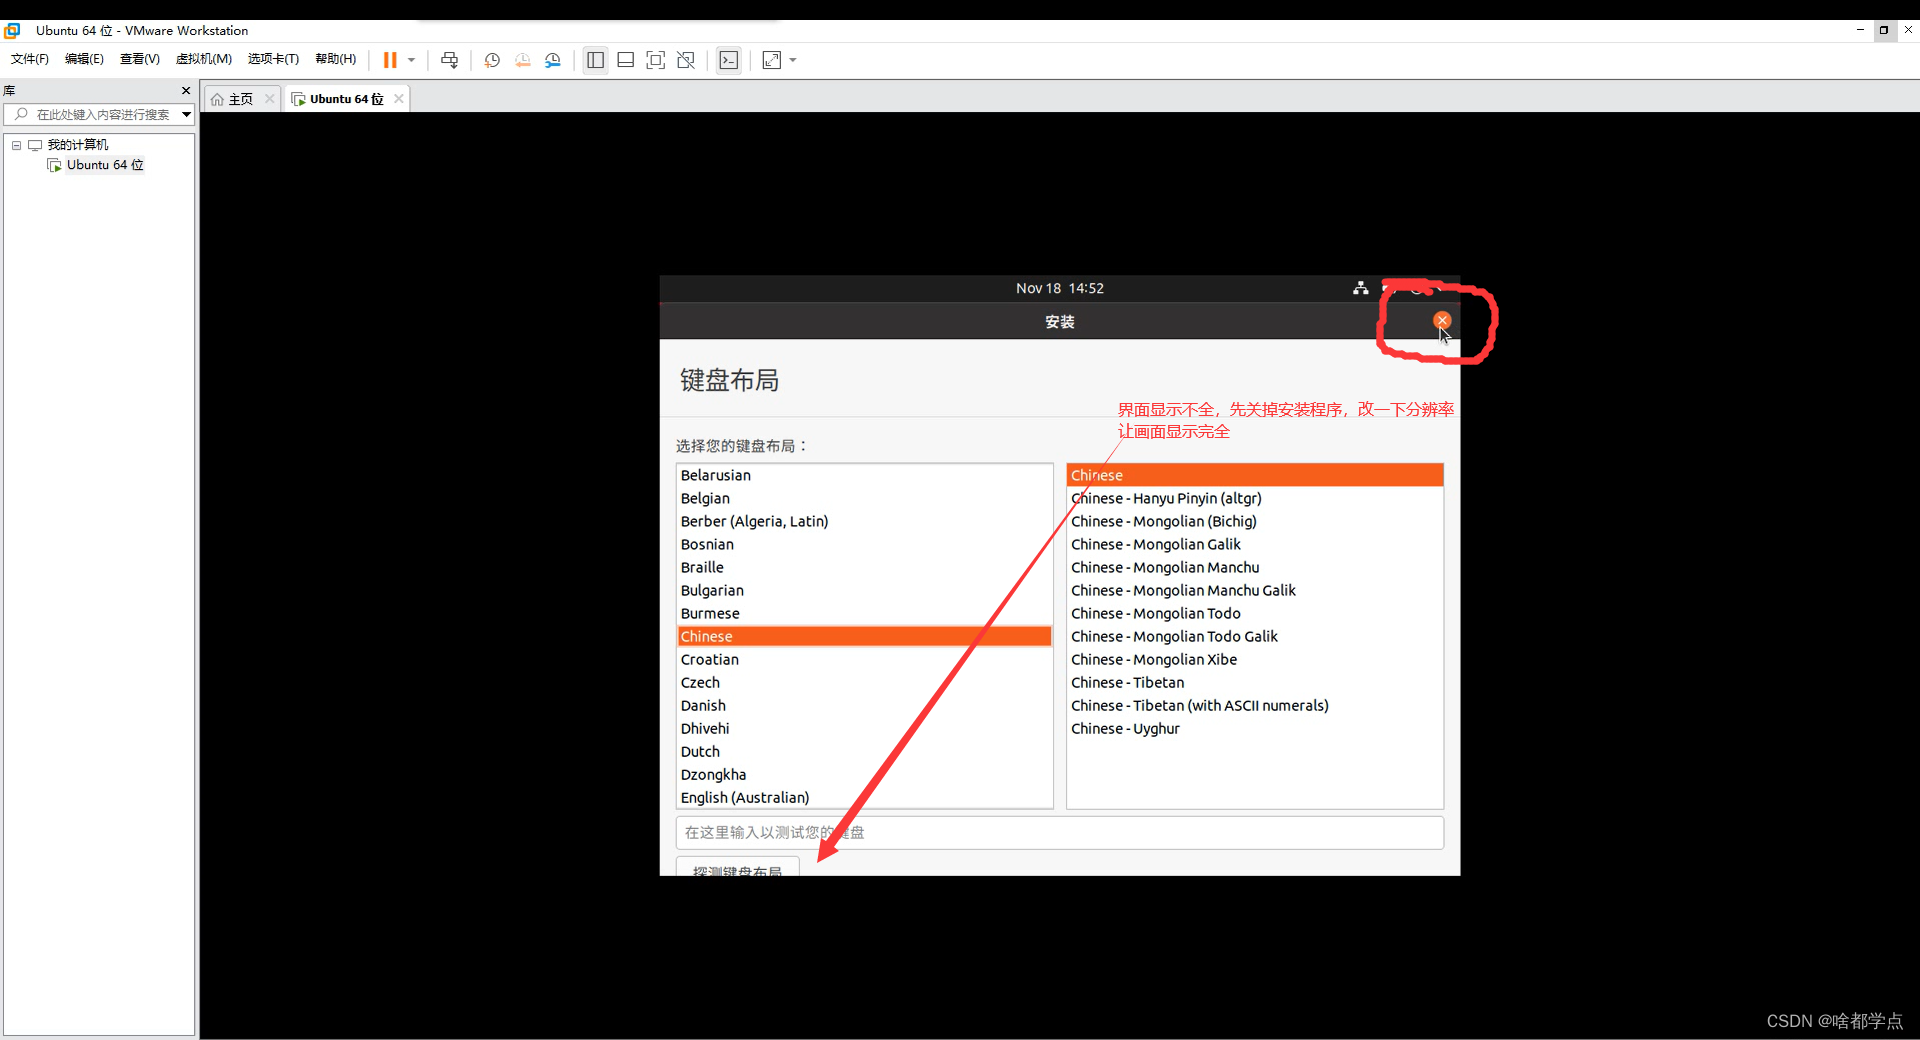Viewport: 1920px width, 1040px height.
Task: Select Dhivehi keyboard layout
Action: coord(864,728)
